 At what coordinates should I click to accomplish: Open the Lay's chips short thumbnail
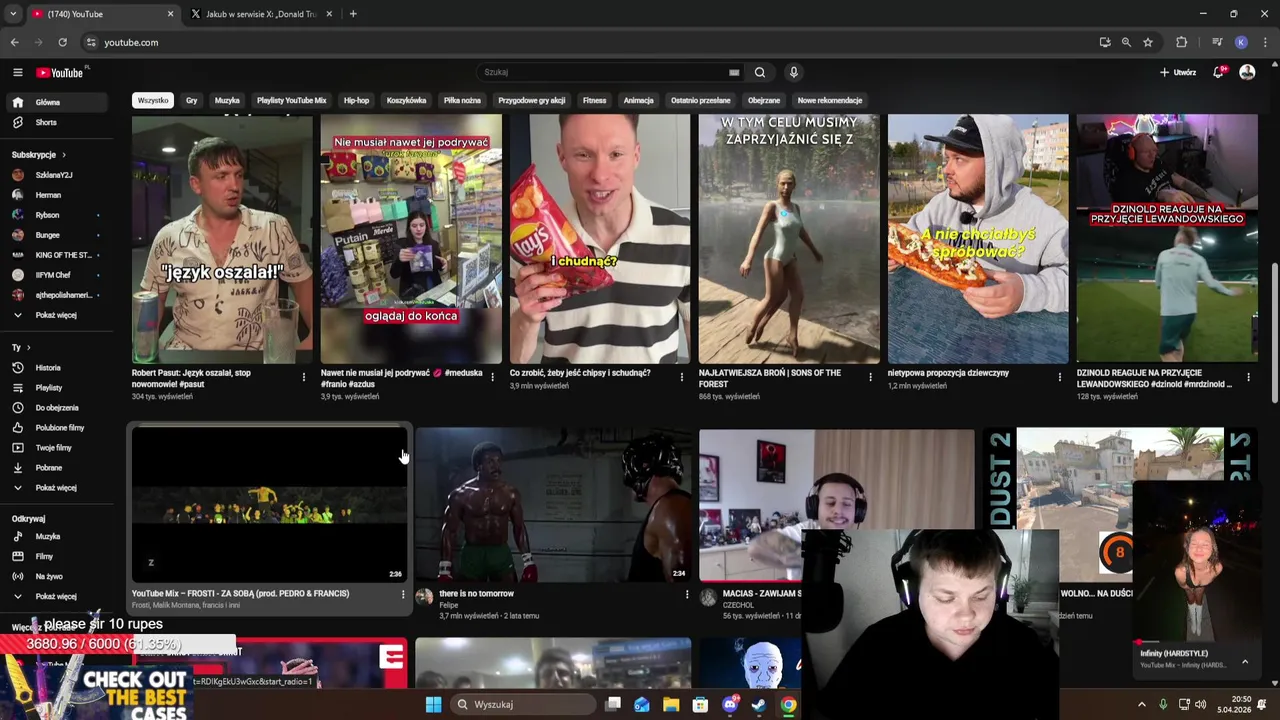click(600, 238)
